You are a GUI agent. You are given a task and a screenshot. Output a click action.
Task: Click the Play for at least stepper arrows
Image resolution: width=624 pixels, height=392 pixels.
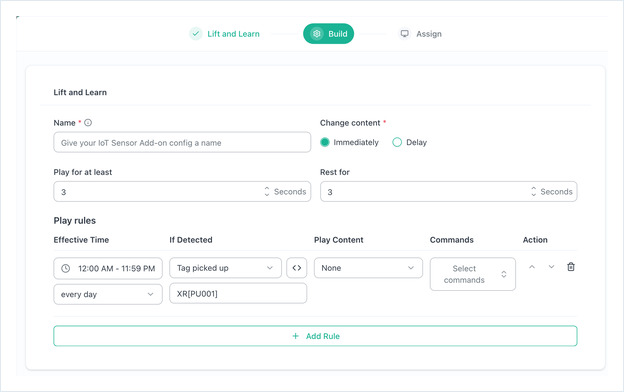[x=267, y=191]
